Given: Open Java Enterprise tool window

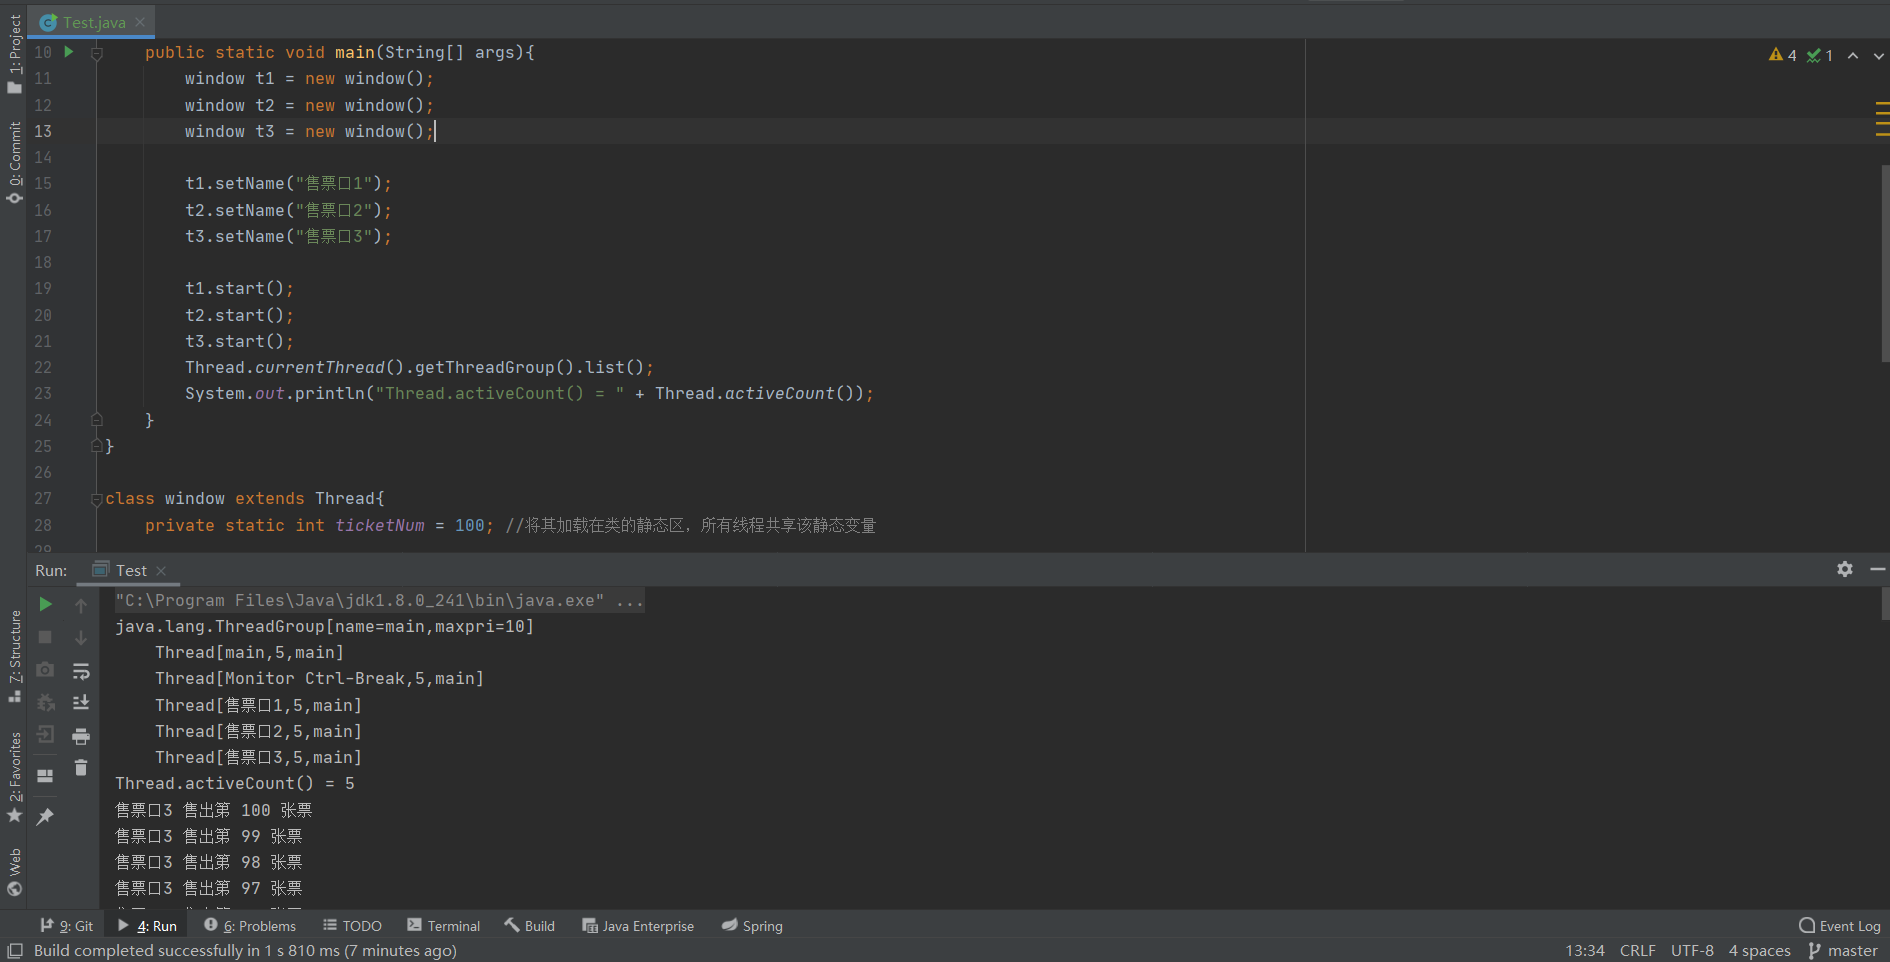Looking at the screenshot, I should point(638,926).
